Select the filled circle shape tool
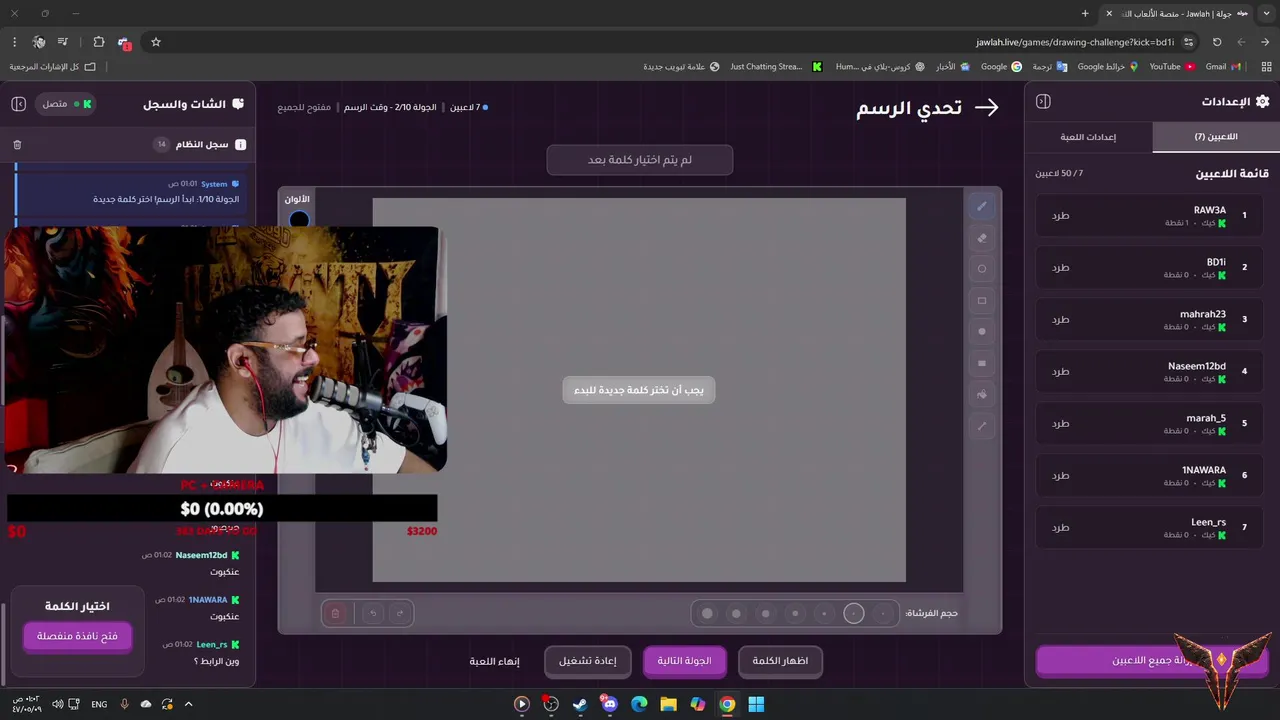 click(981, 331)
